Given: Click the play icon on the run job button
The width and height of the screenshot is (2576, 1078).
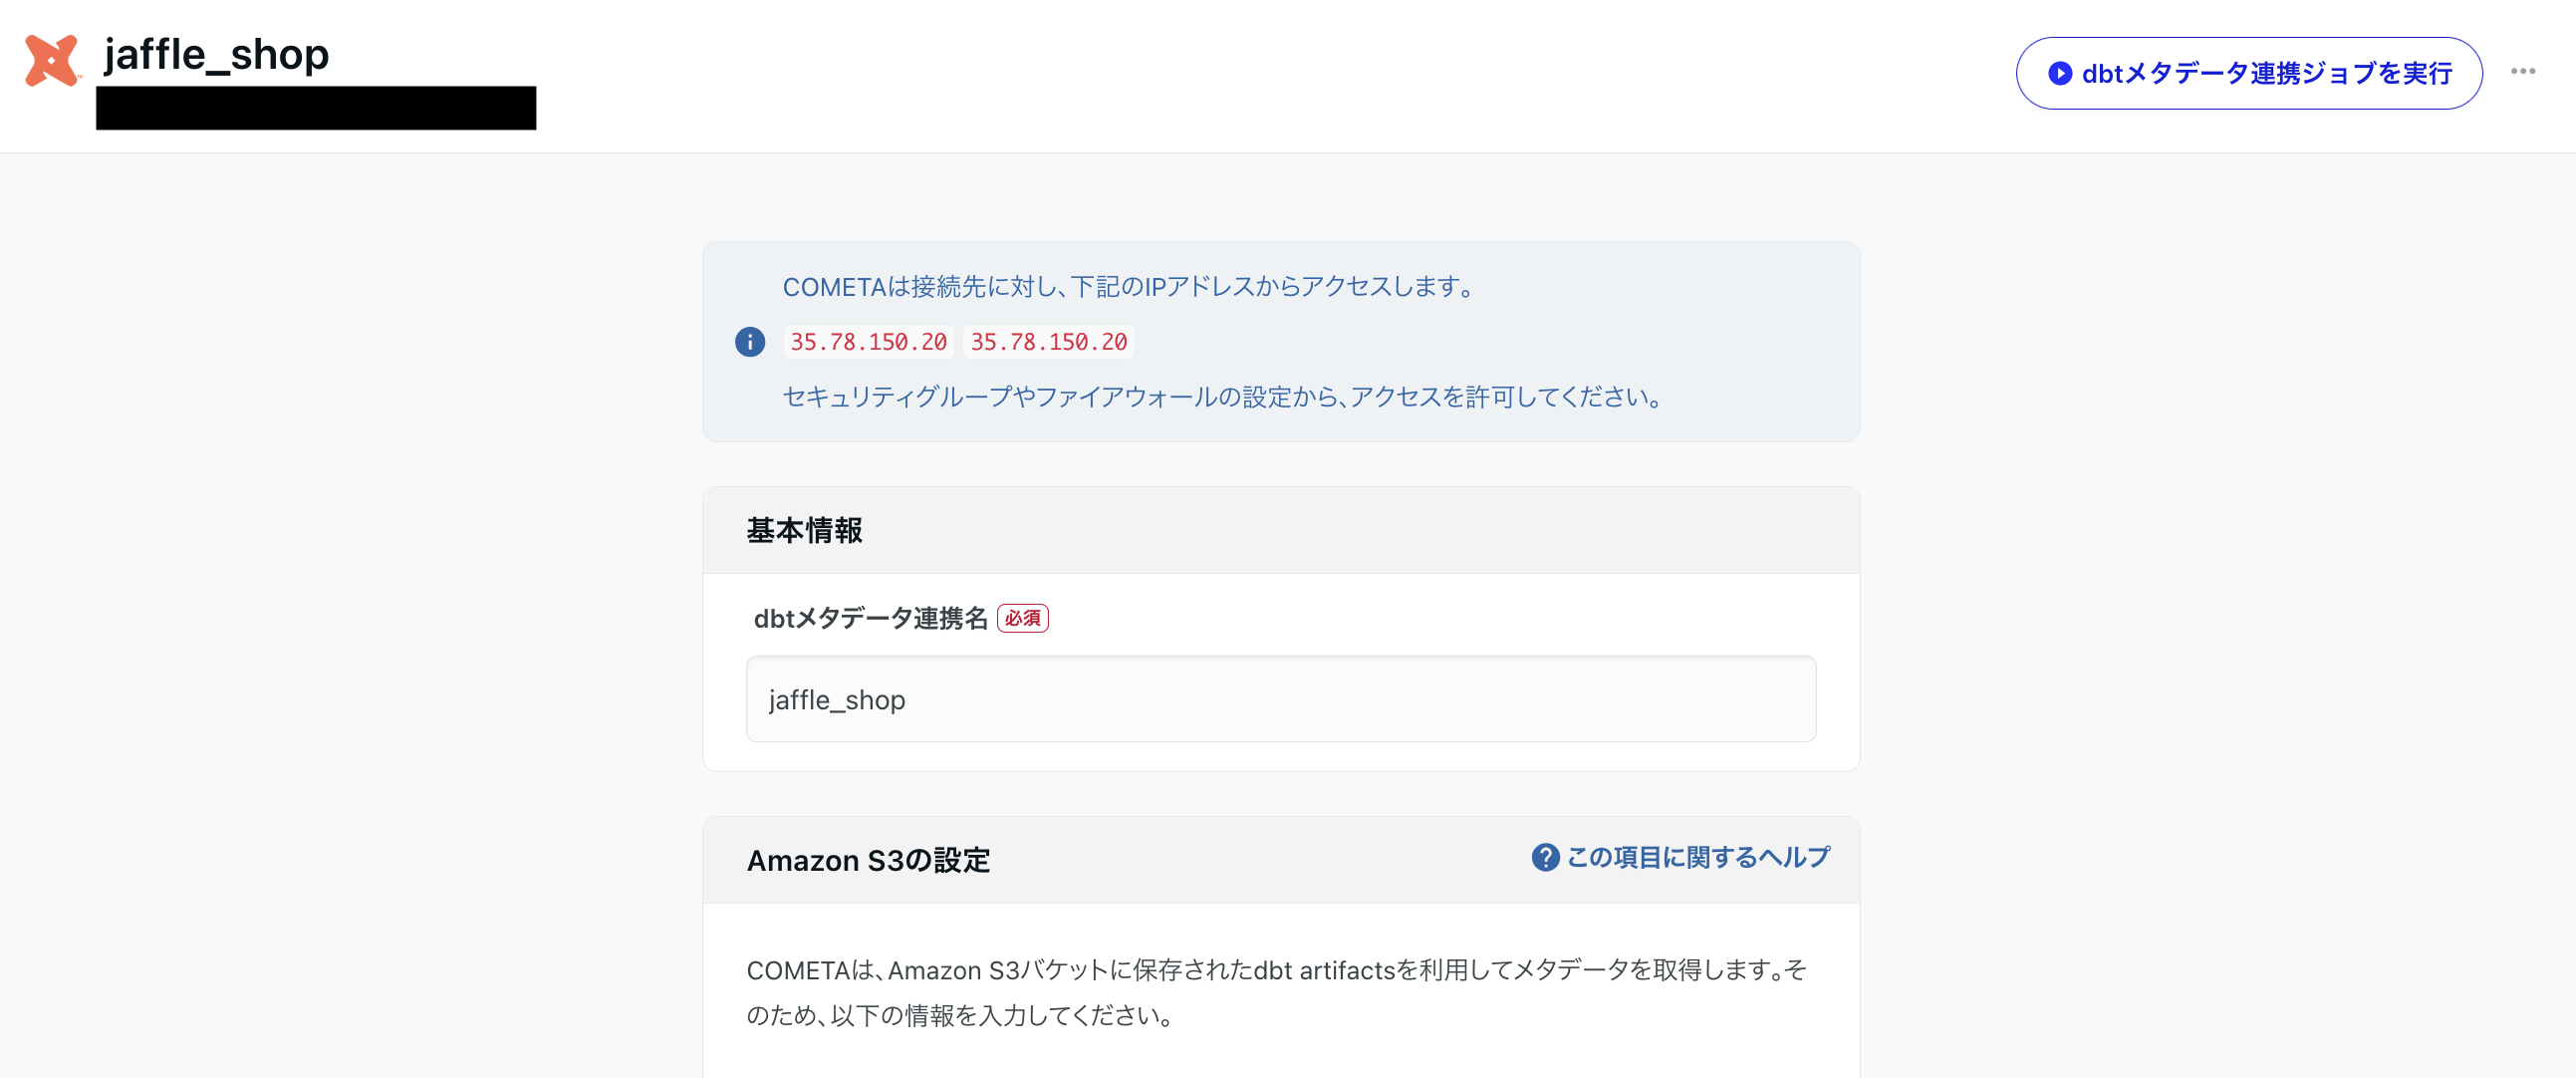Looking at the screenshot, I should (2060, 73).
